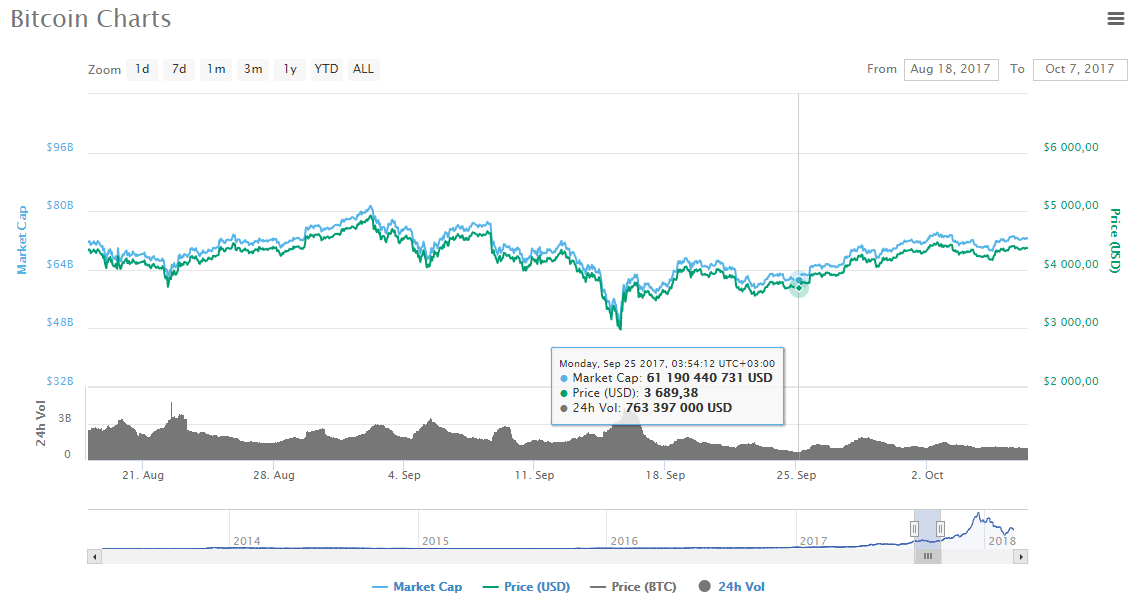Click the 2. Oct axis label

[928, 475]
